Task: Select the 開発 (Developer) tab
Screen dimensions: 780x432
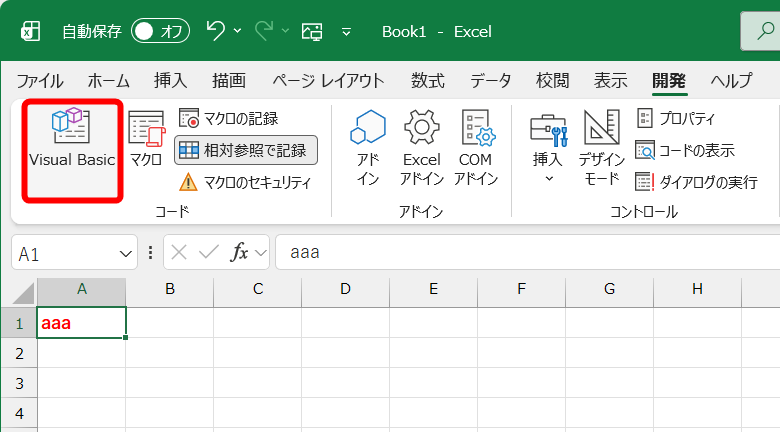Action: click(x=669, y=81)
